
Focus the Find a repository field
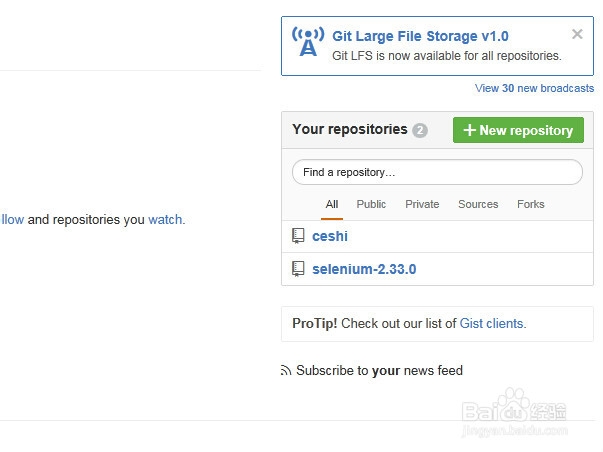pos(437,172)
